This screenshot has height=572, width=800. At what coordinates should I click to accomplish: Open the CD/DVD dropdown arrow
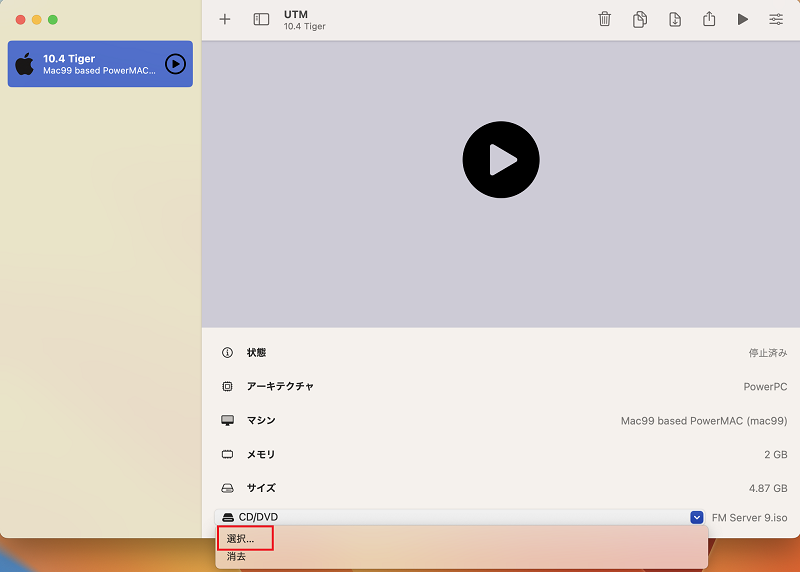tap(697, 517)
